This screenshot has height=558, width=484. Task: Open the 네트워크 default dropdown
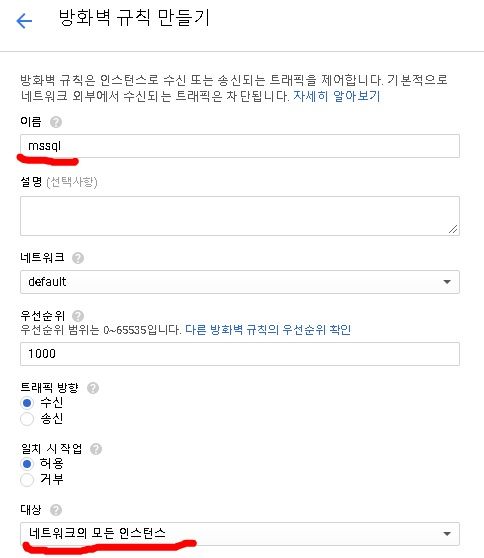click(240, 282)
